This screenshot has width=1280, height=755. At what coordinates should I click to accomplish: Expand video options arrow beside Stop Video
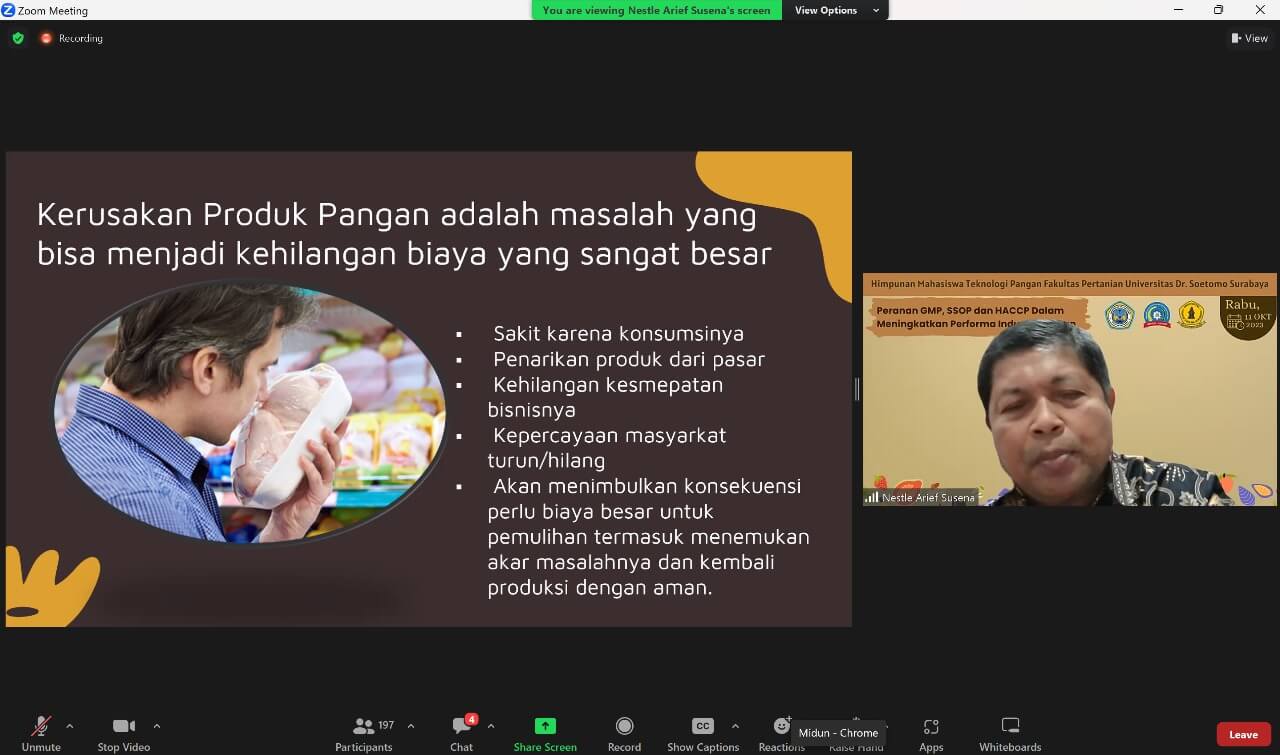coord(156,726)
